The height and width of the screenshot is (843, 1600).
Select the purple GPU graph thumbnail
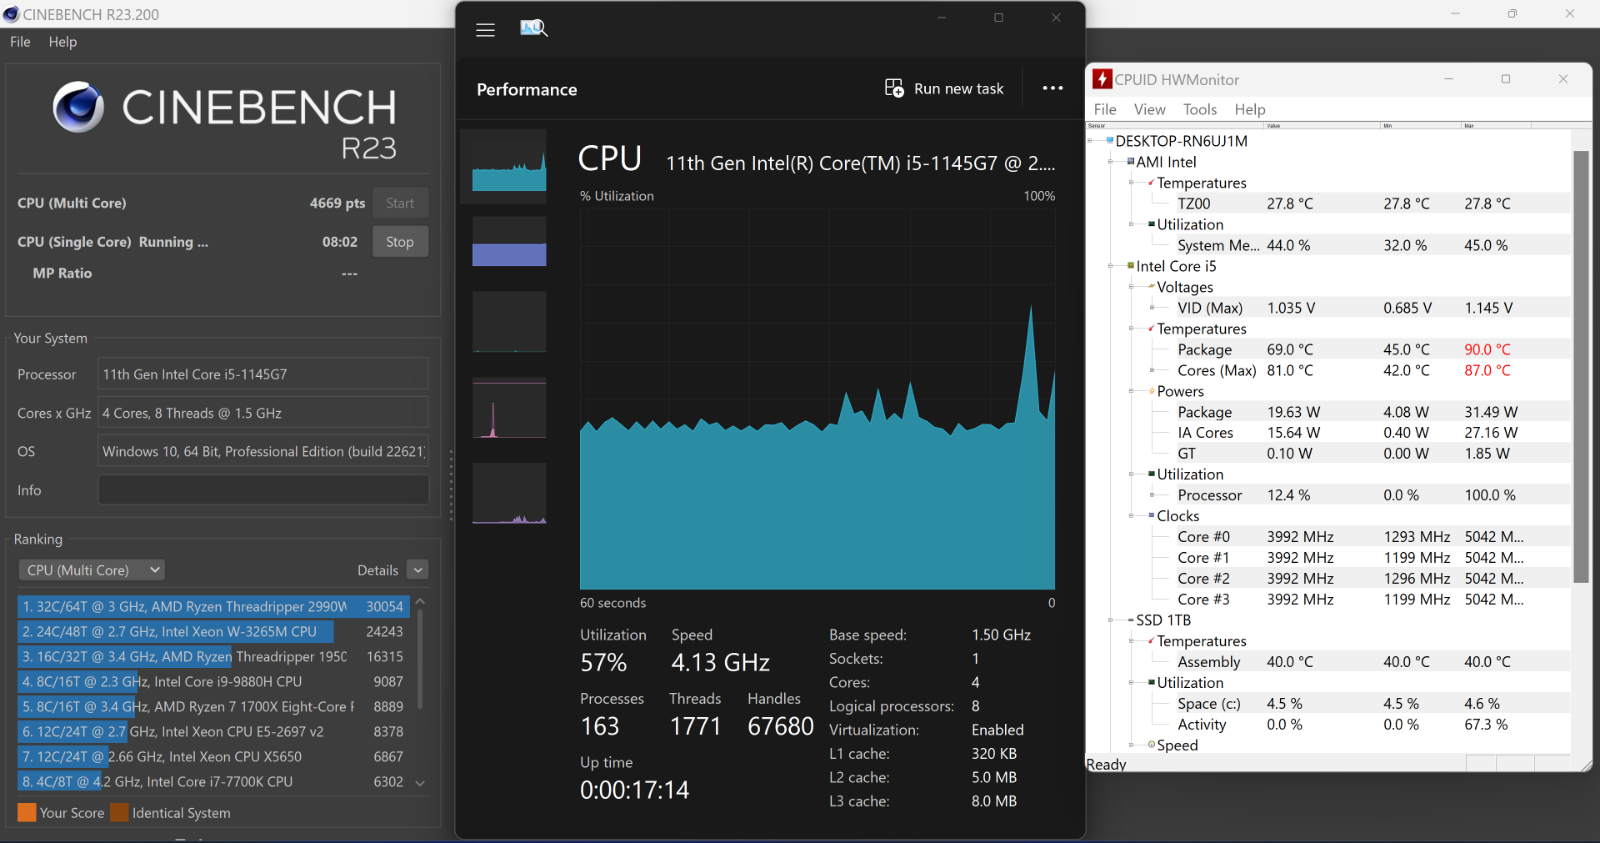coord(509,494)
